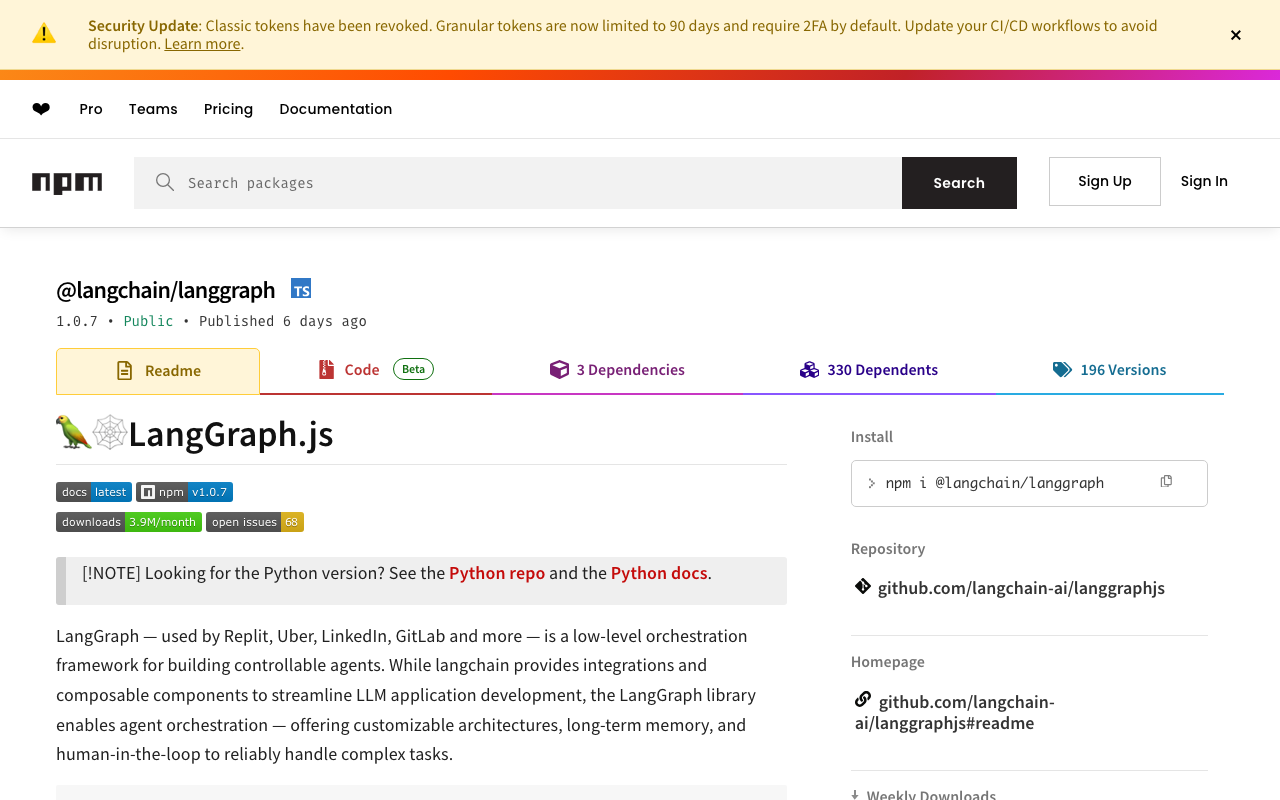Image resolution: width=1280 pixels, height=800 pixels.
Task: Click the black Search button
Action: pyautogui.click(x=959, y=183)
